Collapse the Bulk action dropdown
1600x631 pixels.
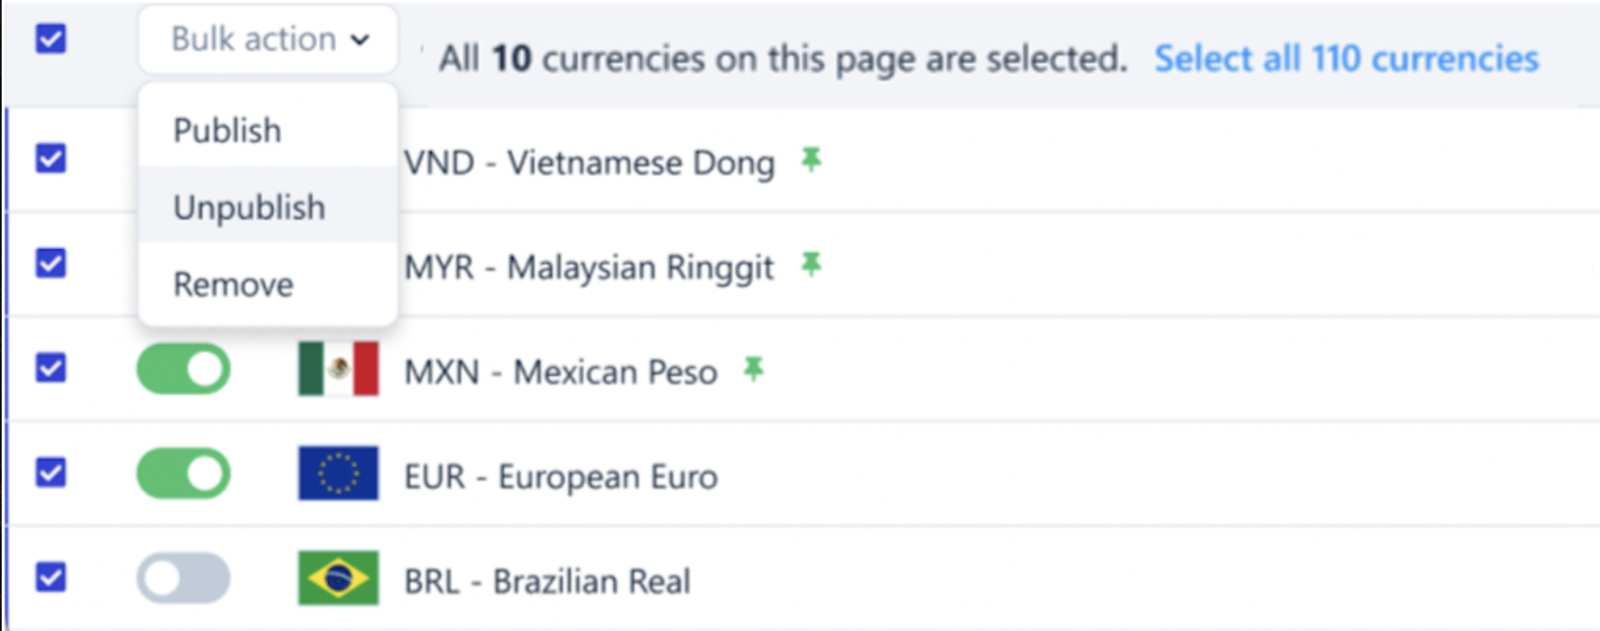(268, 40)
